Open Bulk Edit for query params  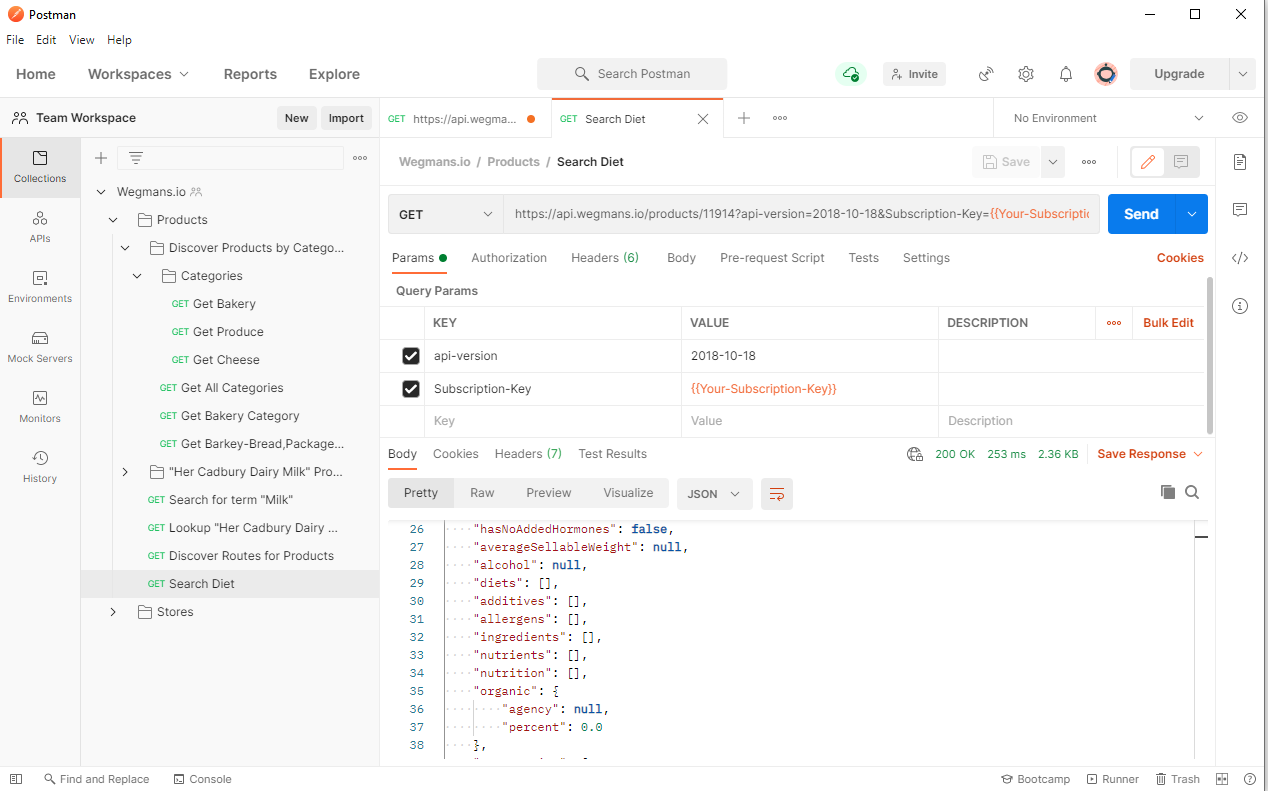coord(1168,323)
